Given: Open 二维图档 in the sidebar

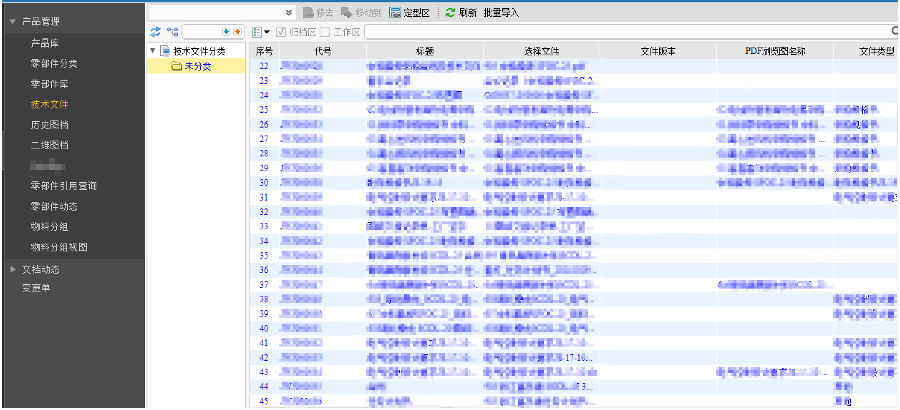Looking at the screenshot, I should click(49, 145).
